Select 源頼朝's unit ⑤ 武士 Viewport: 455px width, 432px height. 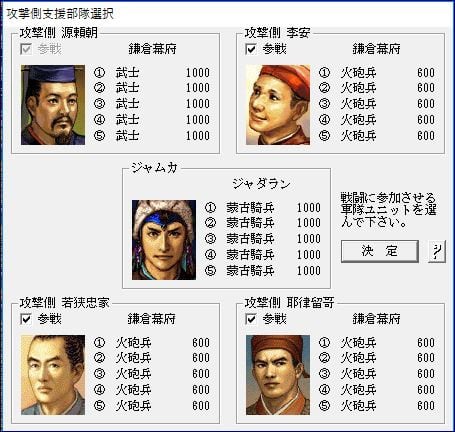[152, 136]
